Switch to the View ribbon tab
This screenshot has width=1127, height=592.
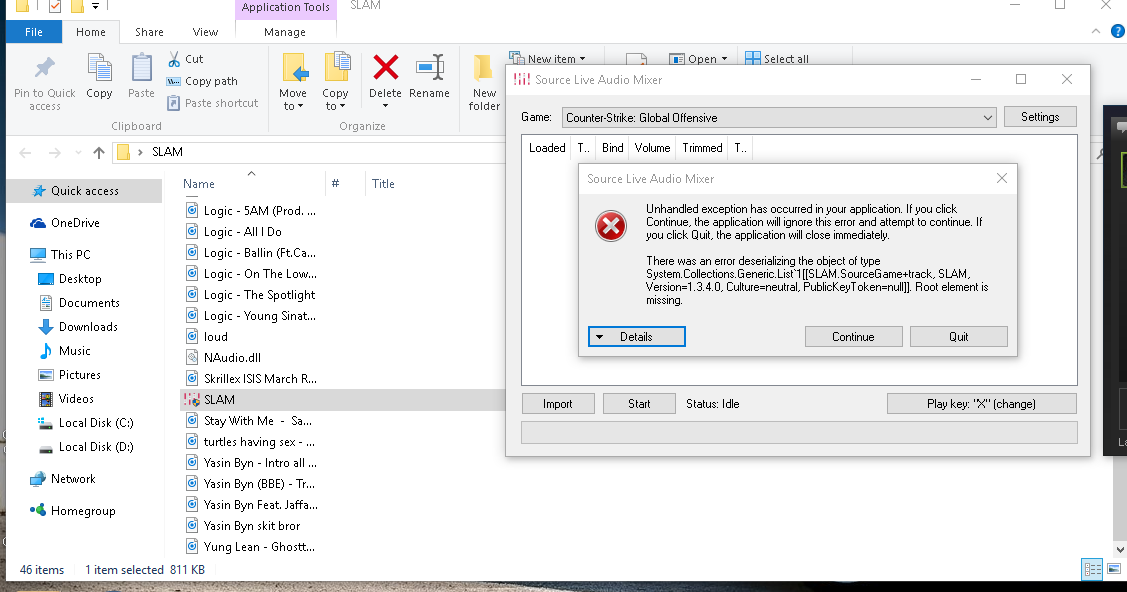[x=205, y=32]
